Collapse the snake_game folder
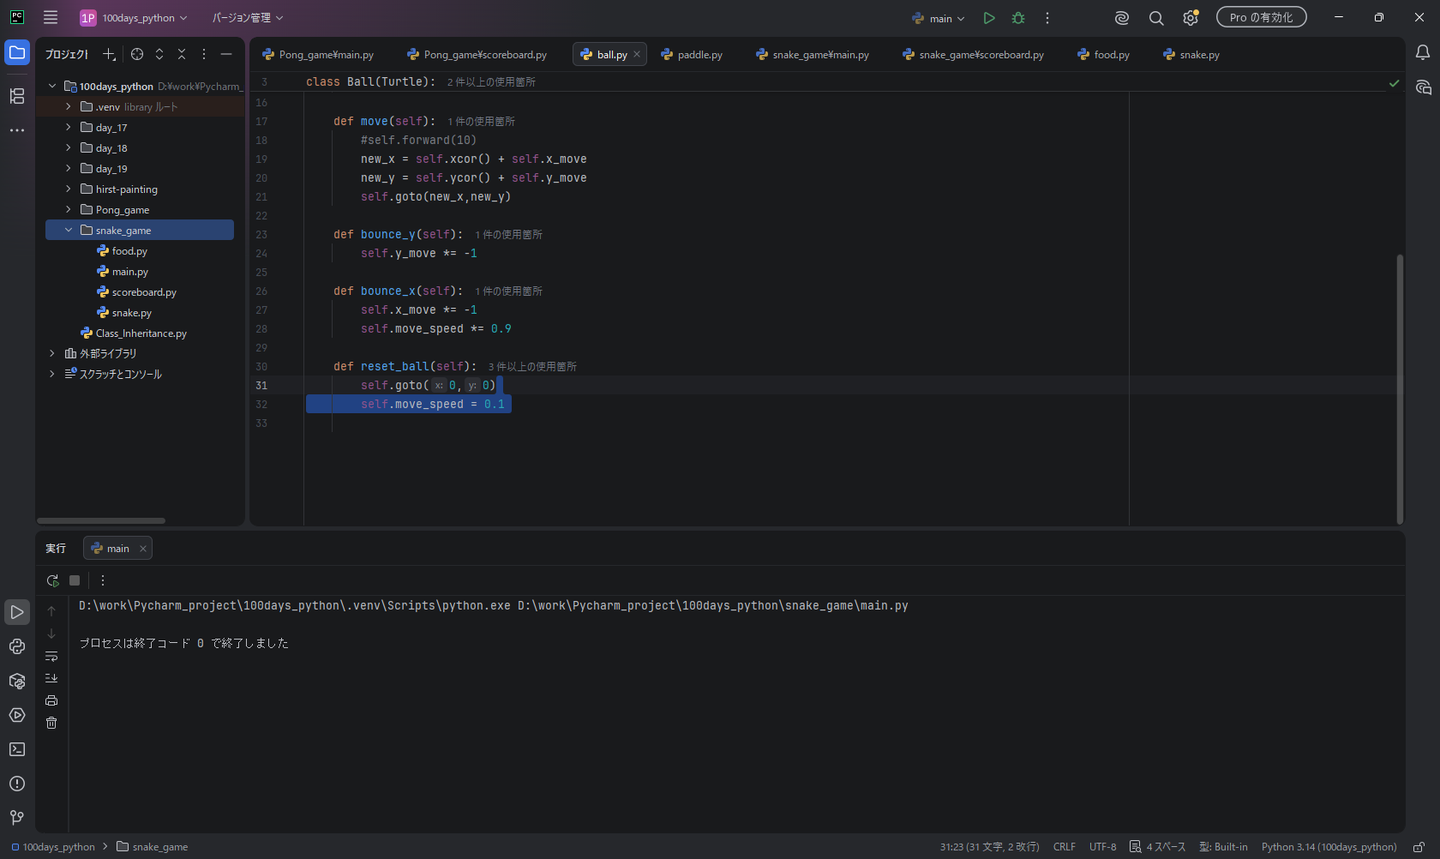The height and width of the screenshot is (859, 1440). 68,230
